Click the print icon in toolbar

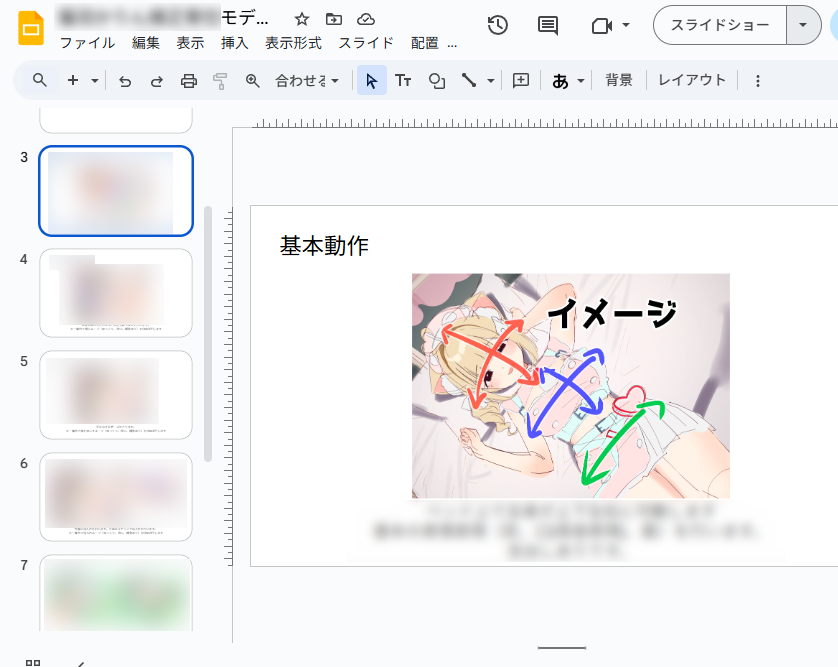tap(188, 81)
